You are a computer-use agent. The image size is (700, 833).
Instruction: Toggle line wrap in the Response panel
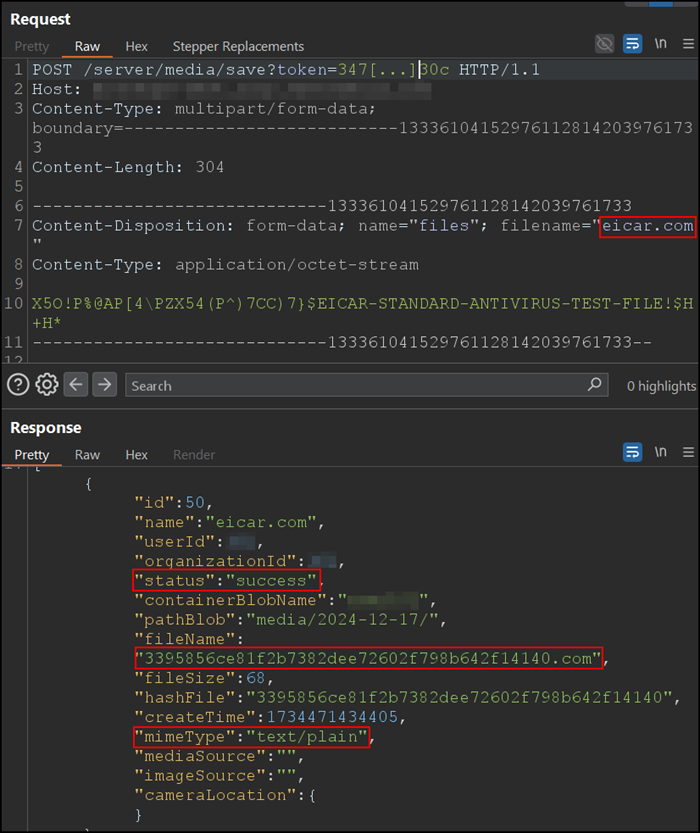pos(632,453)
